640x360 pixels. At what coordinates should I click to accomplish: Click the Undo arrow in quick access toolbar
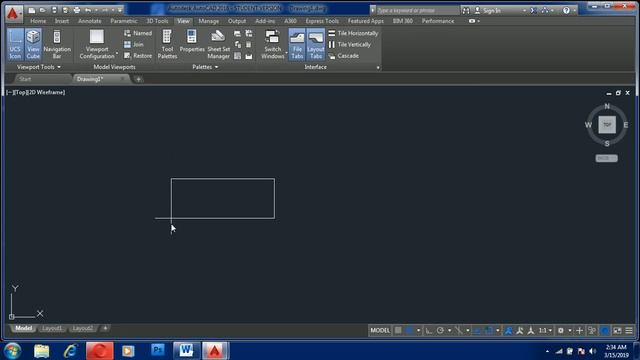pyautogui.click(x=88, y=10)
